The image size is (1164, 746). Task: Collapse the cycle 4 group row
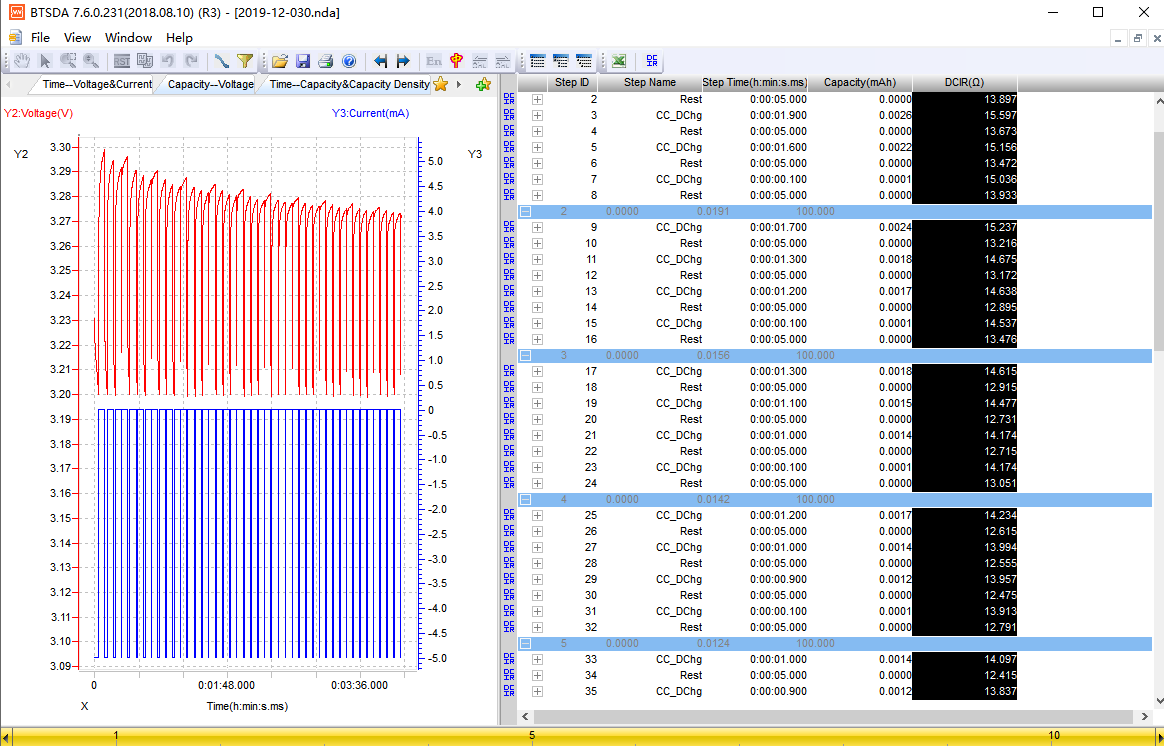(526, 500)
